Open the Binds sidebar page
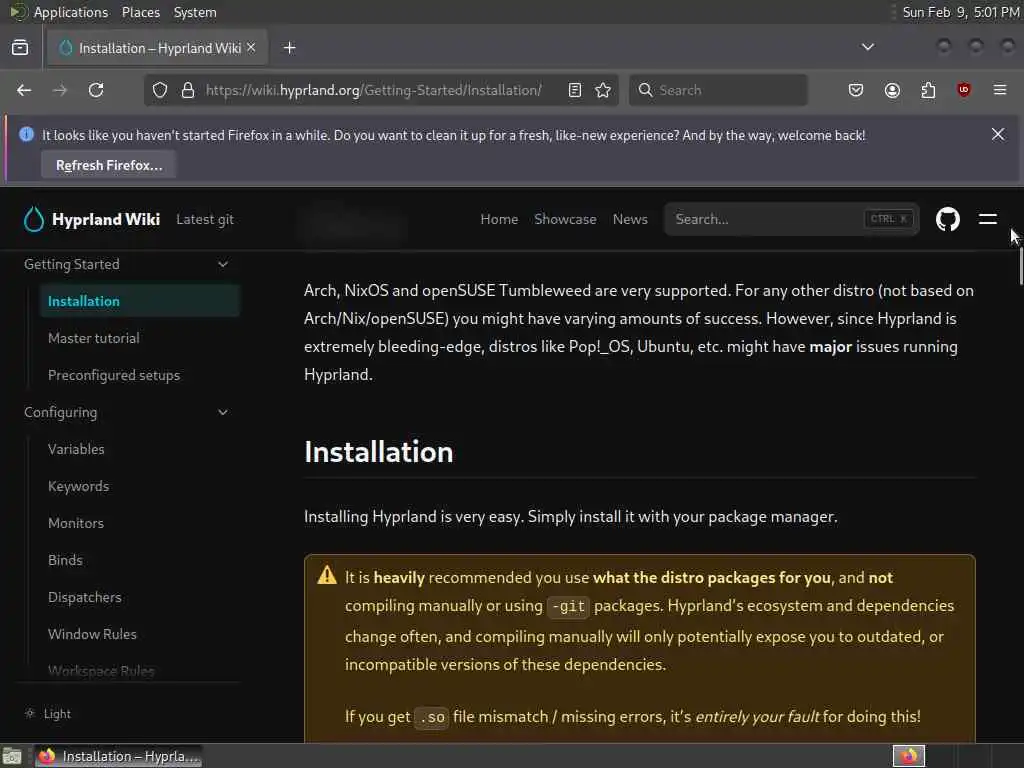 (65, 560)
